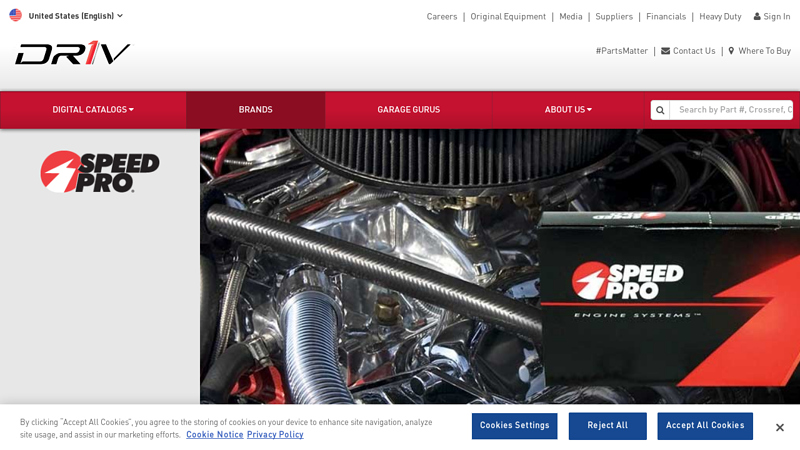Image resolution: width=800 pixels, height=450 pixels.
Task: Open the Media link
Action: [x=570, y=16]
